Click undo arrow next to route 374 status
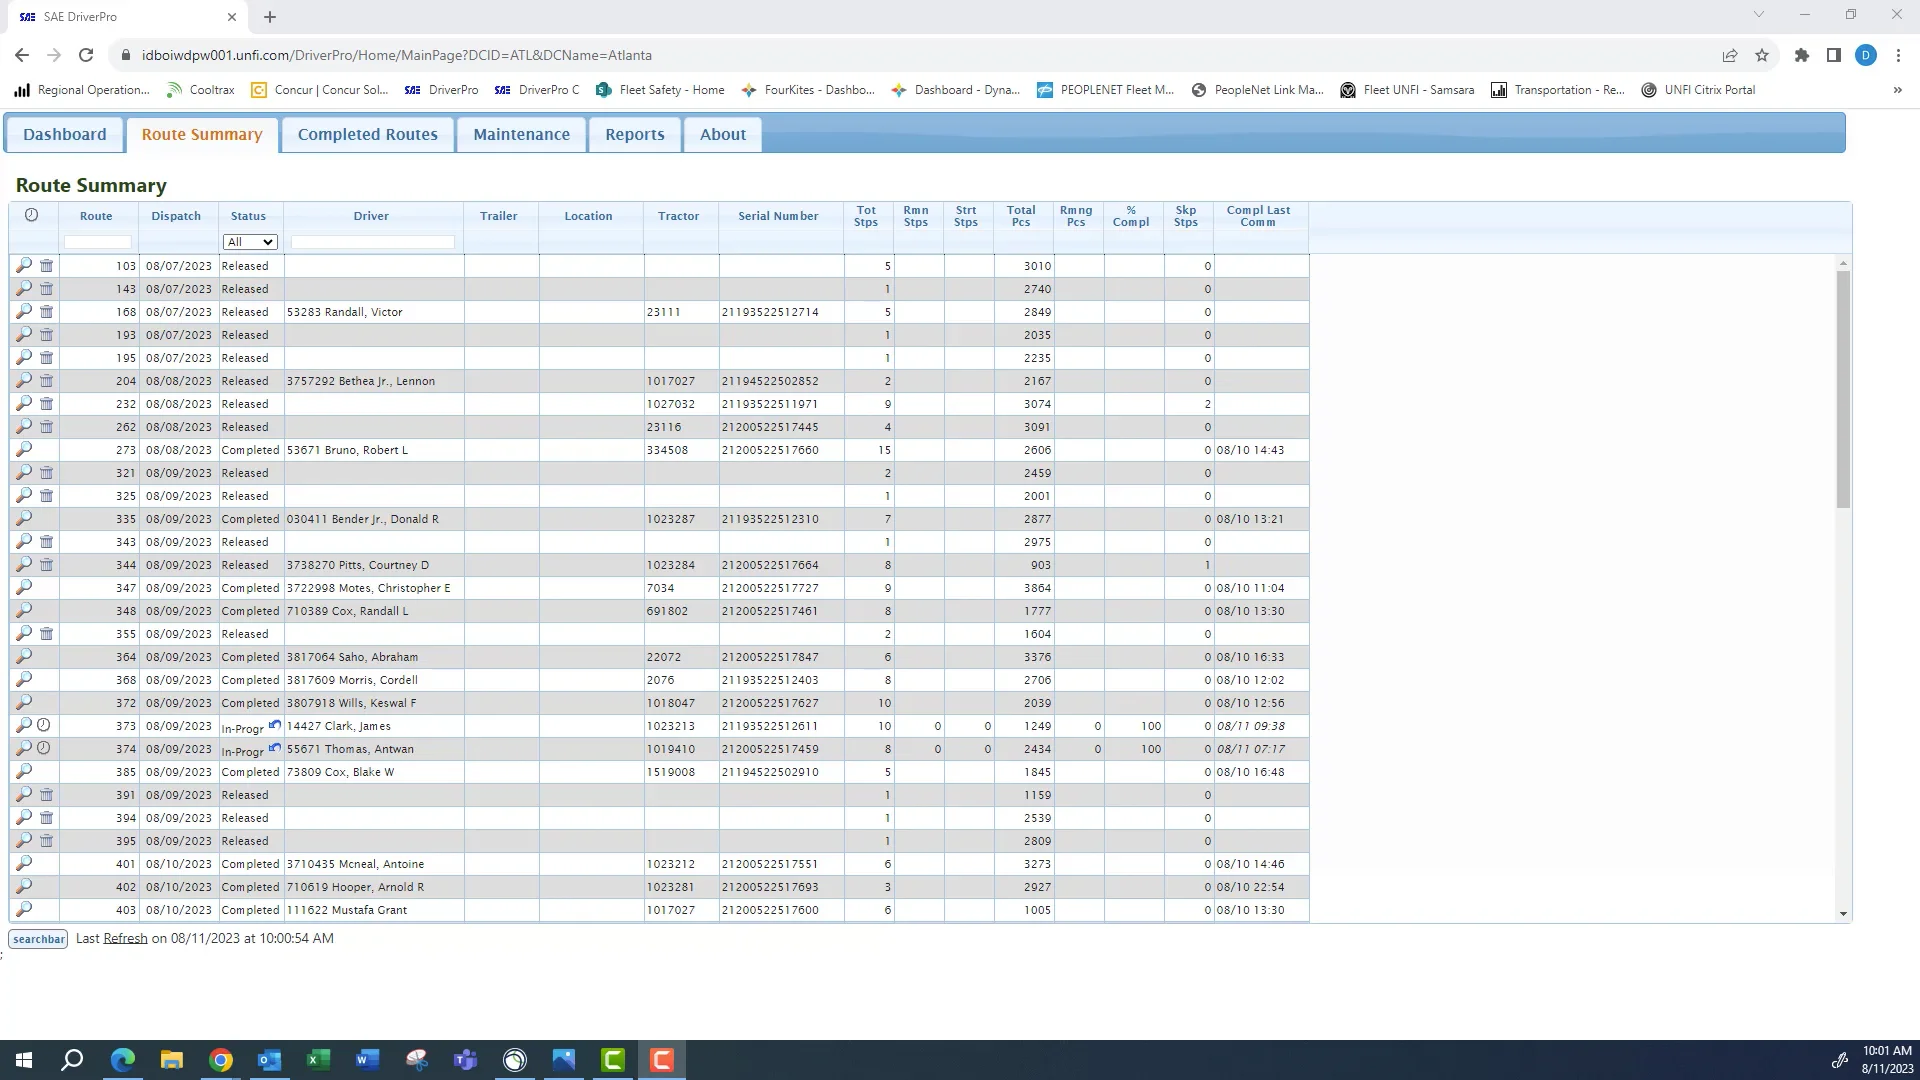 coord(274,747)
